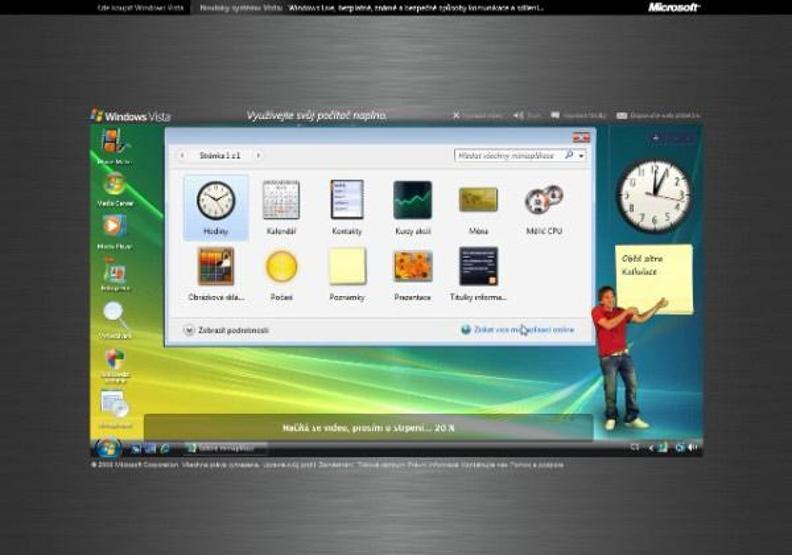The image size is (792, 555).
Task: Click the speaker sound icon in the demo header
Action: (x=518, y=116)
